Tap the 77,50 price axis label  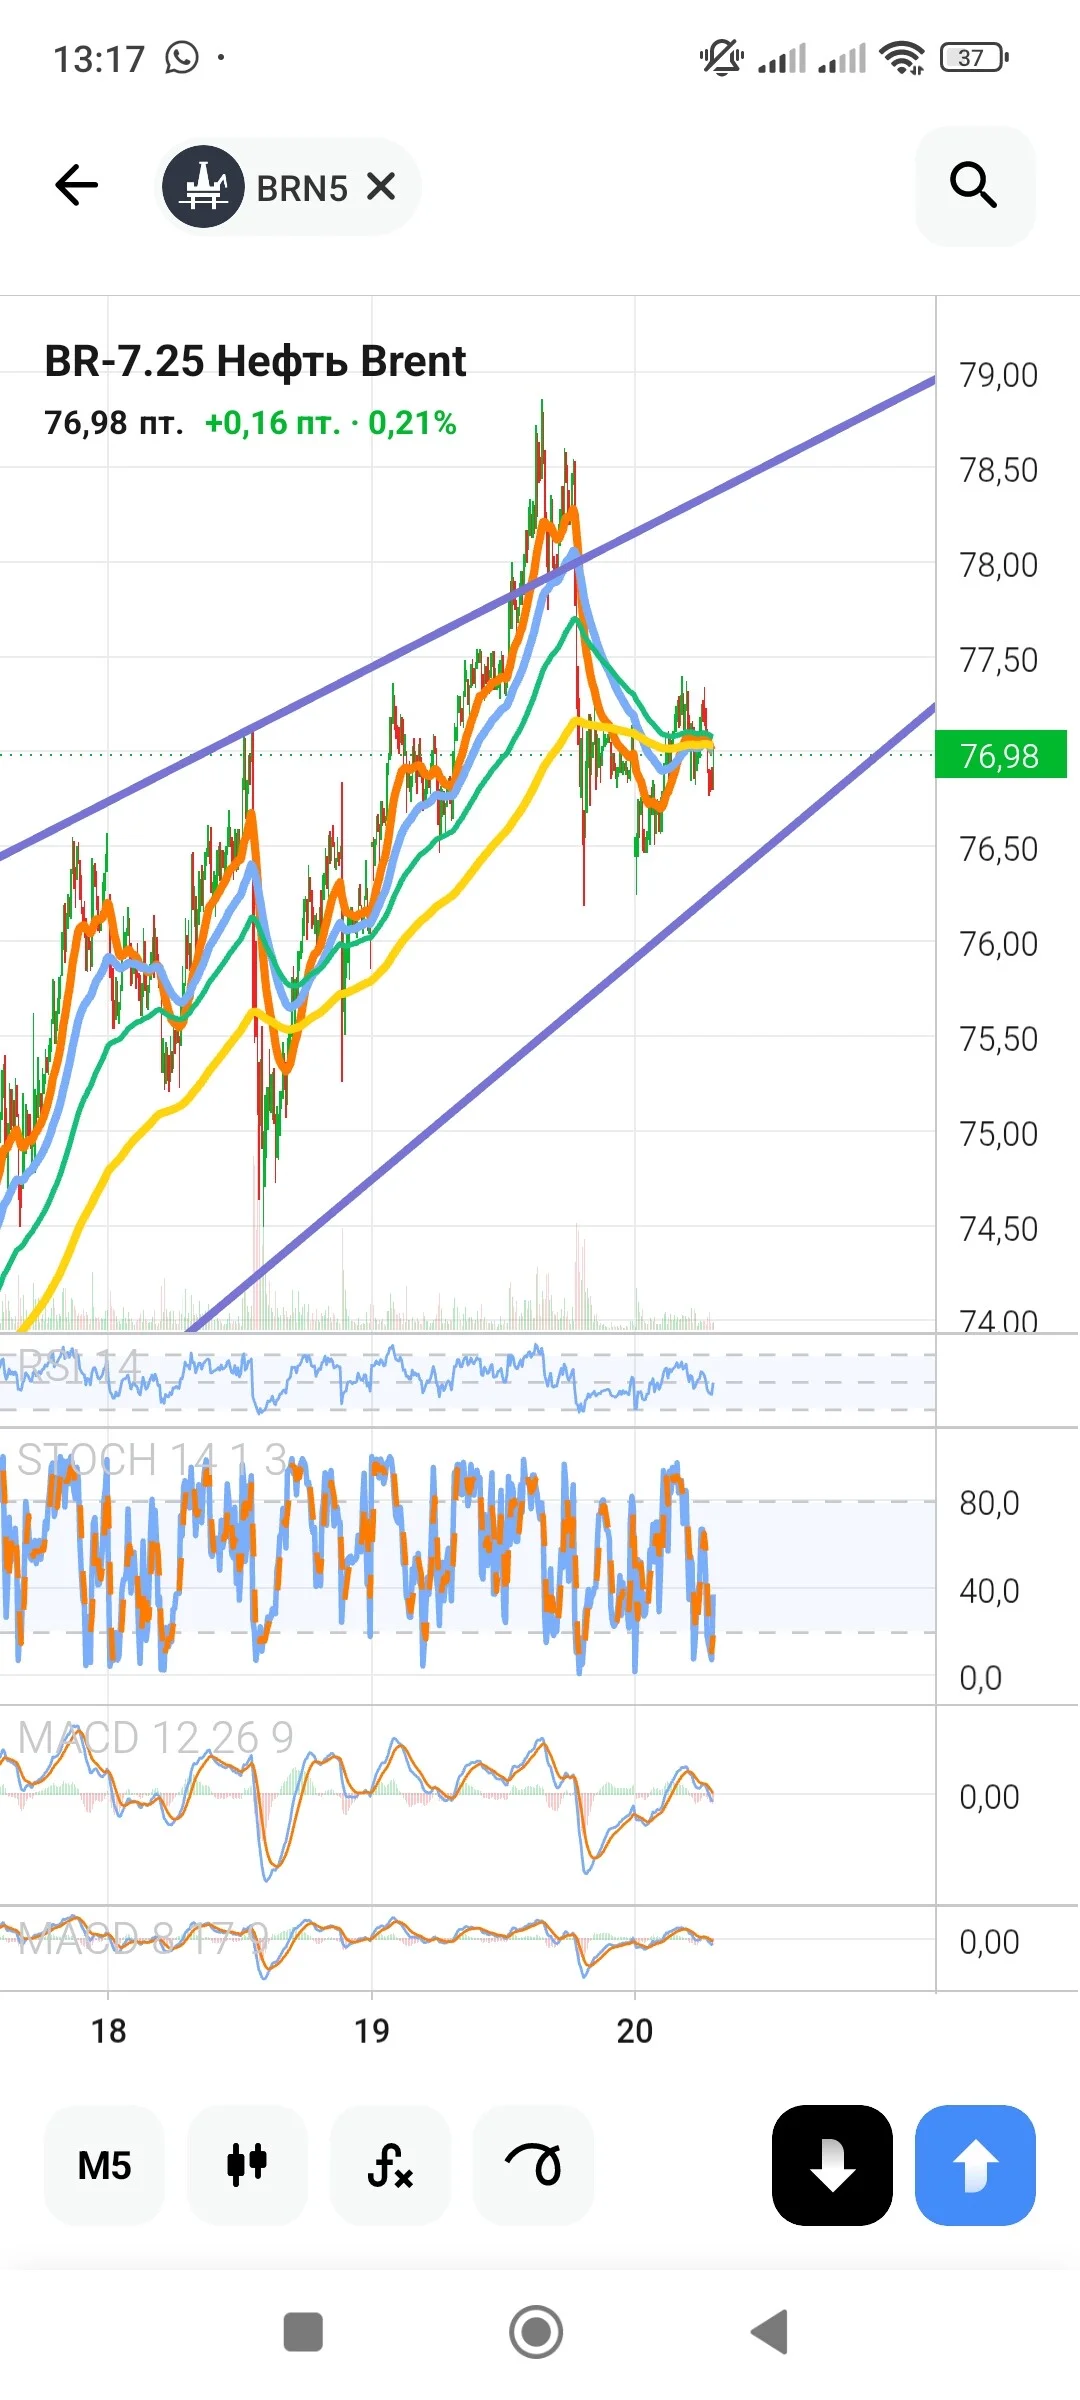999,660
